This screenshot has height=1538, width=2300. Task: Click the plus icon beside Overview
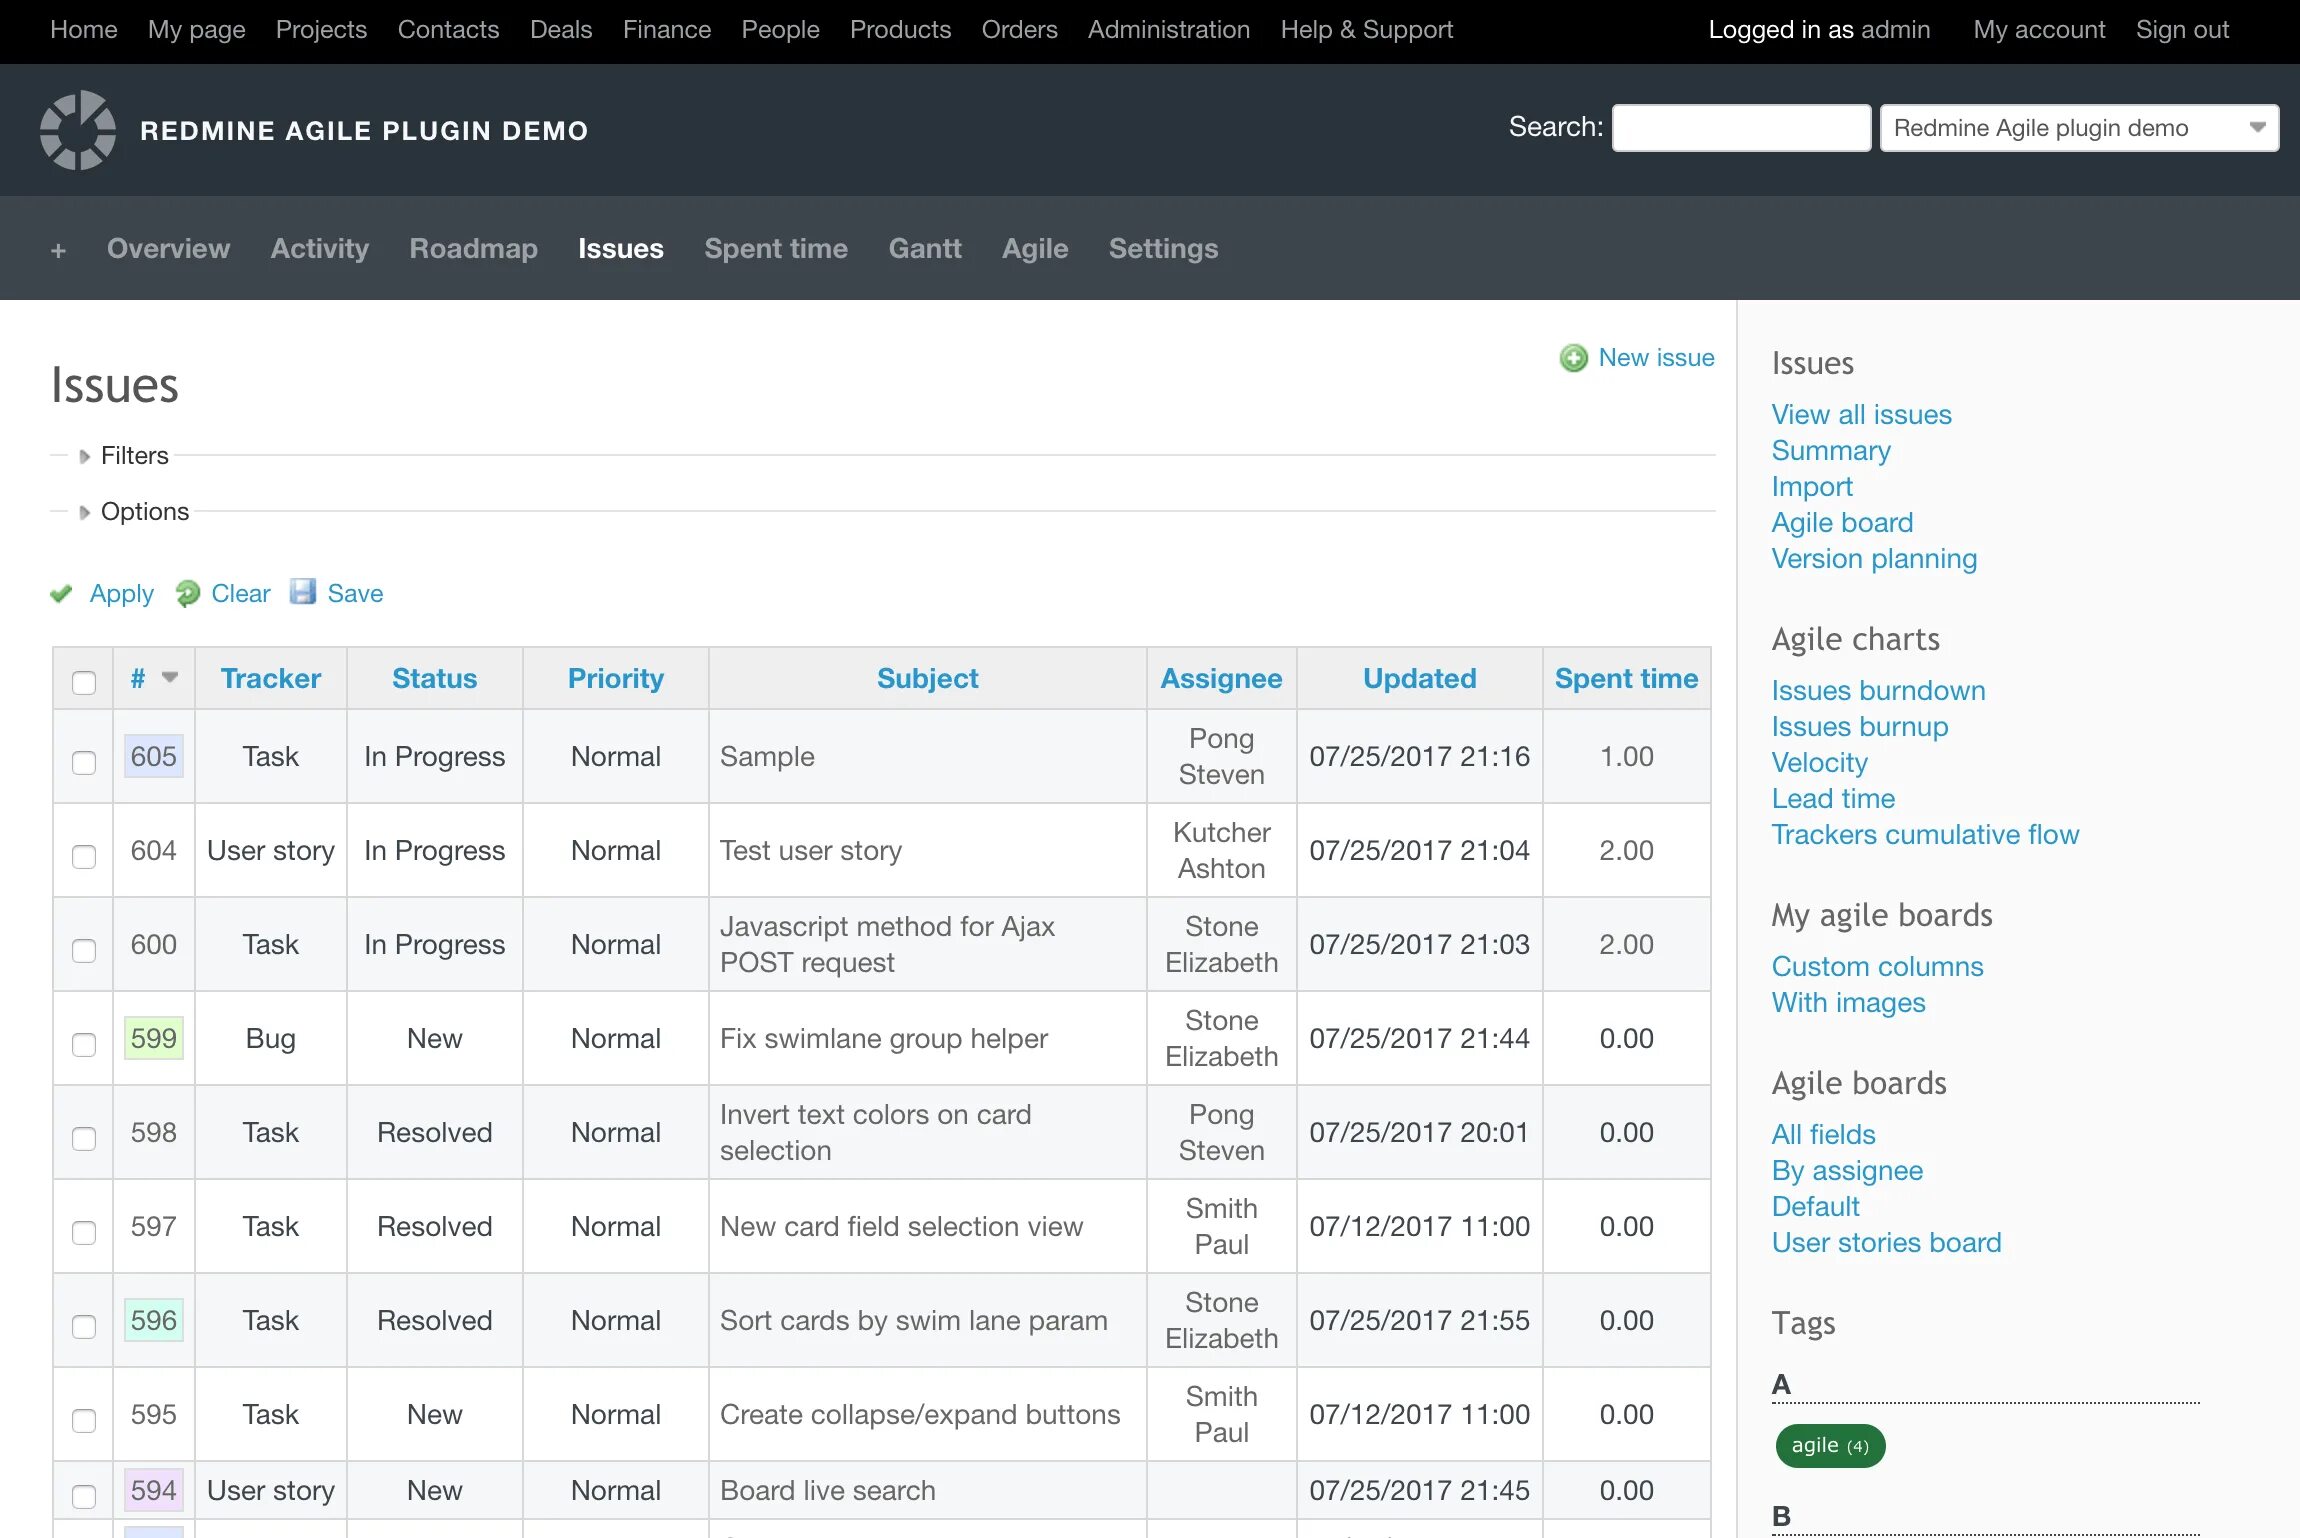click(58, 250)
